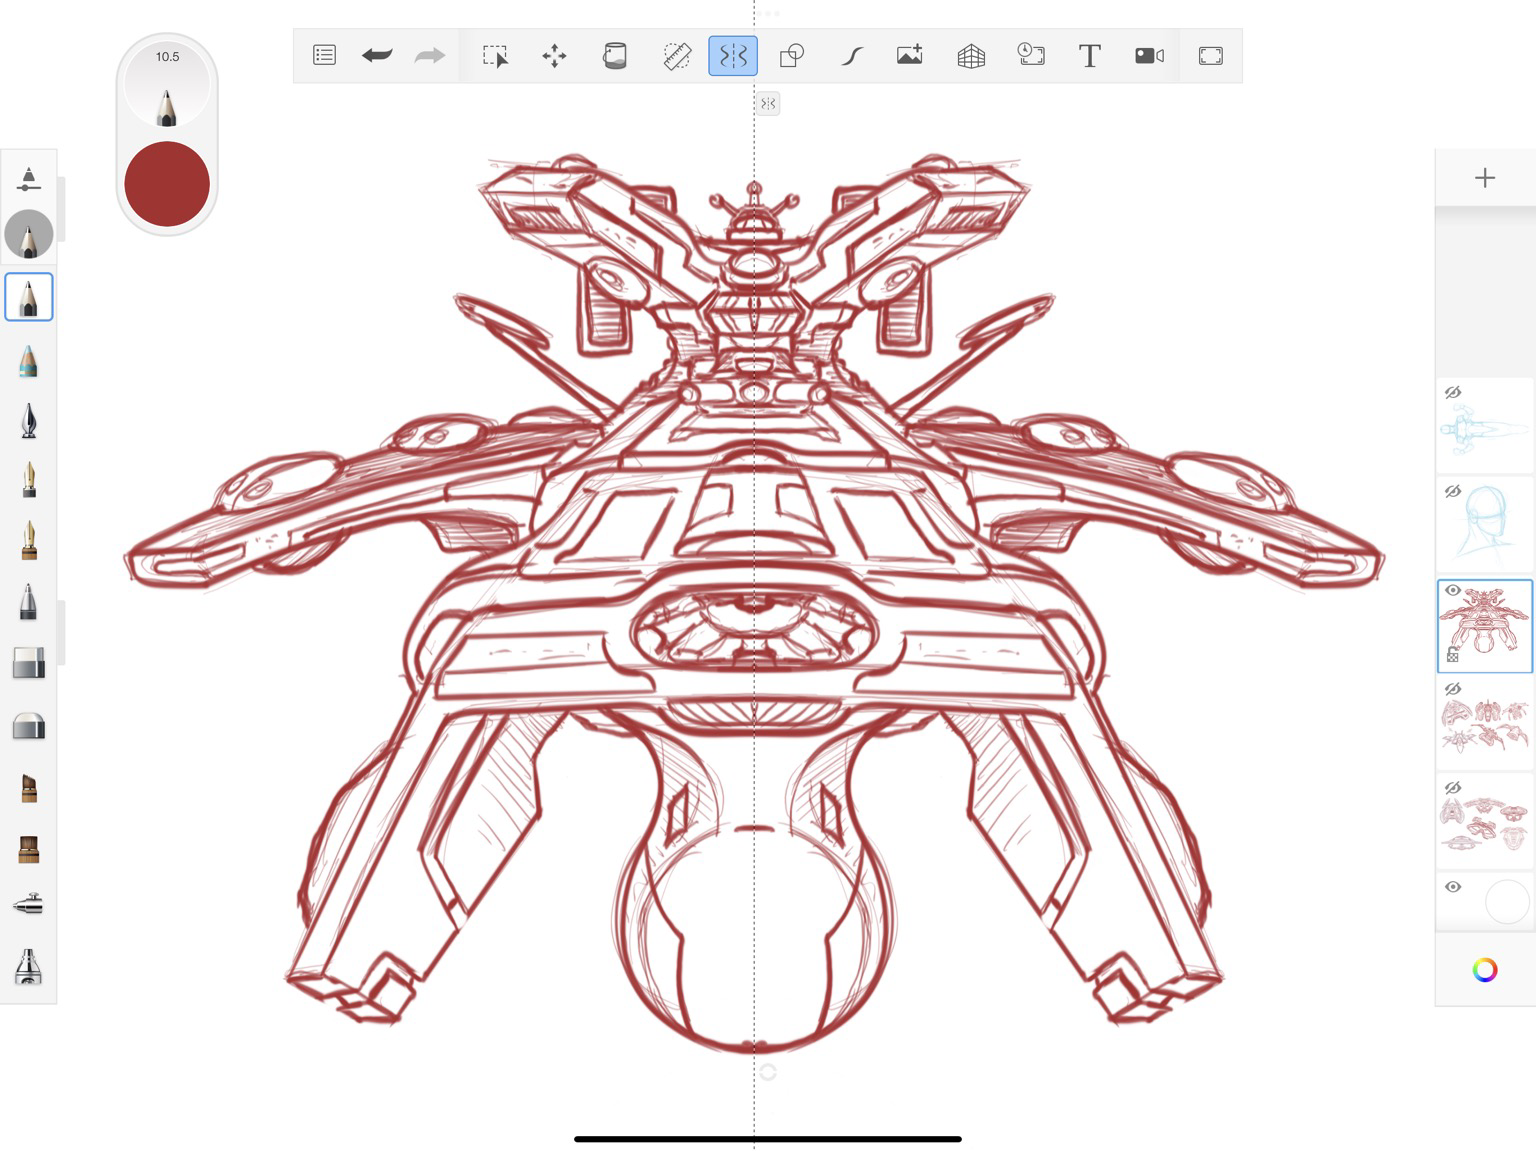Viewport: 1536px width, 1151px height.
Task: Turn off the Symmetry tool in the toolbar
Action: [x=733, y=56]
